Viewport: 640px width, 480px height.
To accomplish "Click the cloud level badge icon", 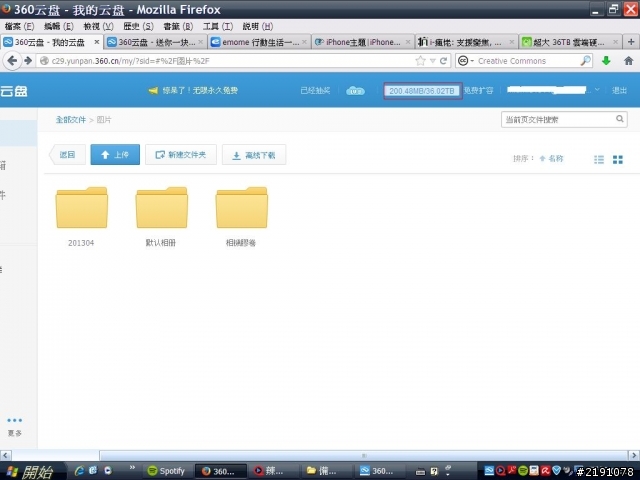I will click(356, 91).
